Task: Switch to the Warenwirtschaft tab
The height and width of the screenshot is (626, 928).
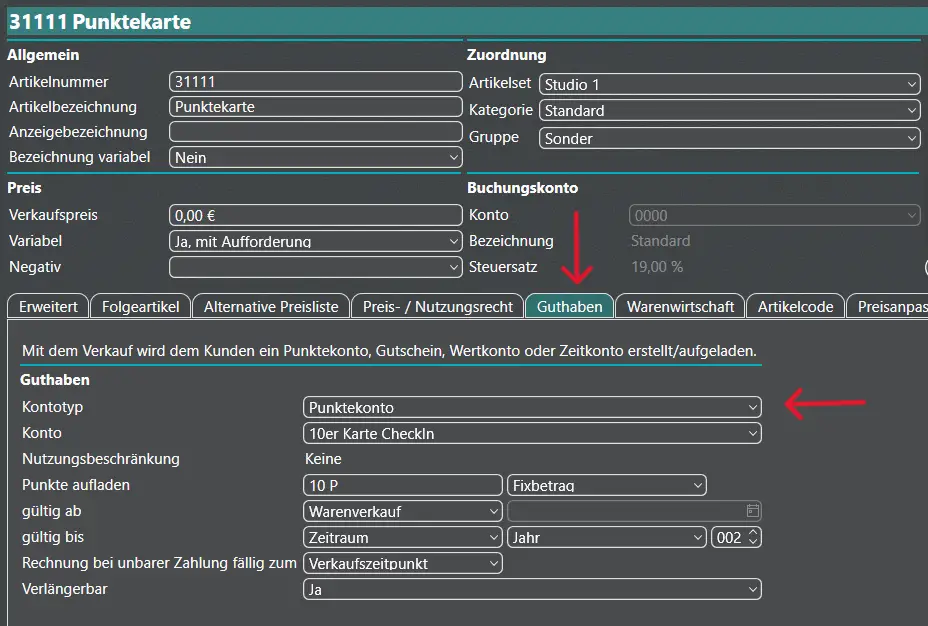Action: (680, 306)
